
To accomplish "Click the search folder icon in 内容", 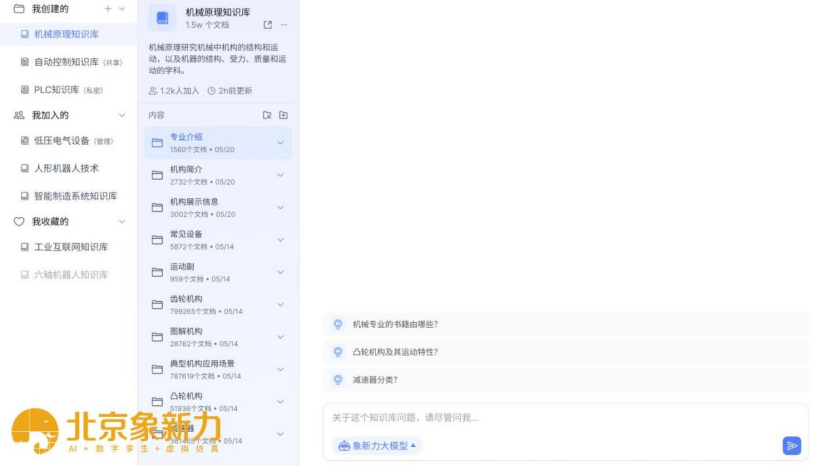I will (x=267, y=115).
